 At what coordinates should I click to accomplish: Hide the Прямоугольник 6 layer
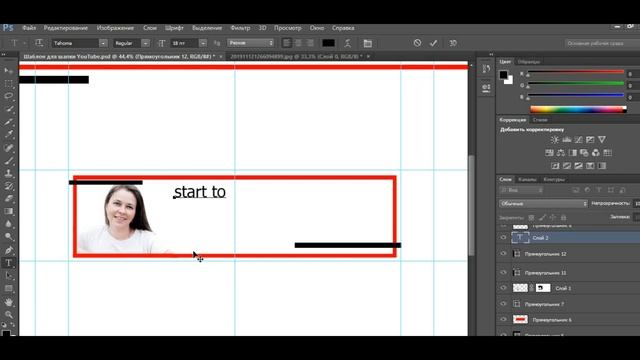[503, 320]
